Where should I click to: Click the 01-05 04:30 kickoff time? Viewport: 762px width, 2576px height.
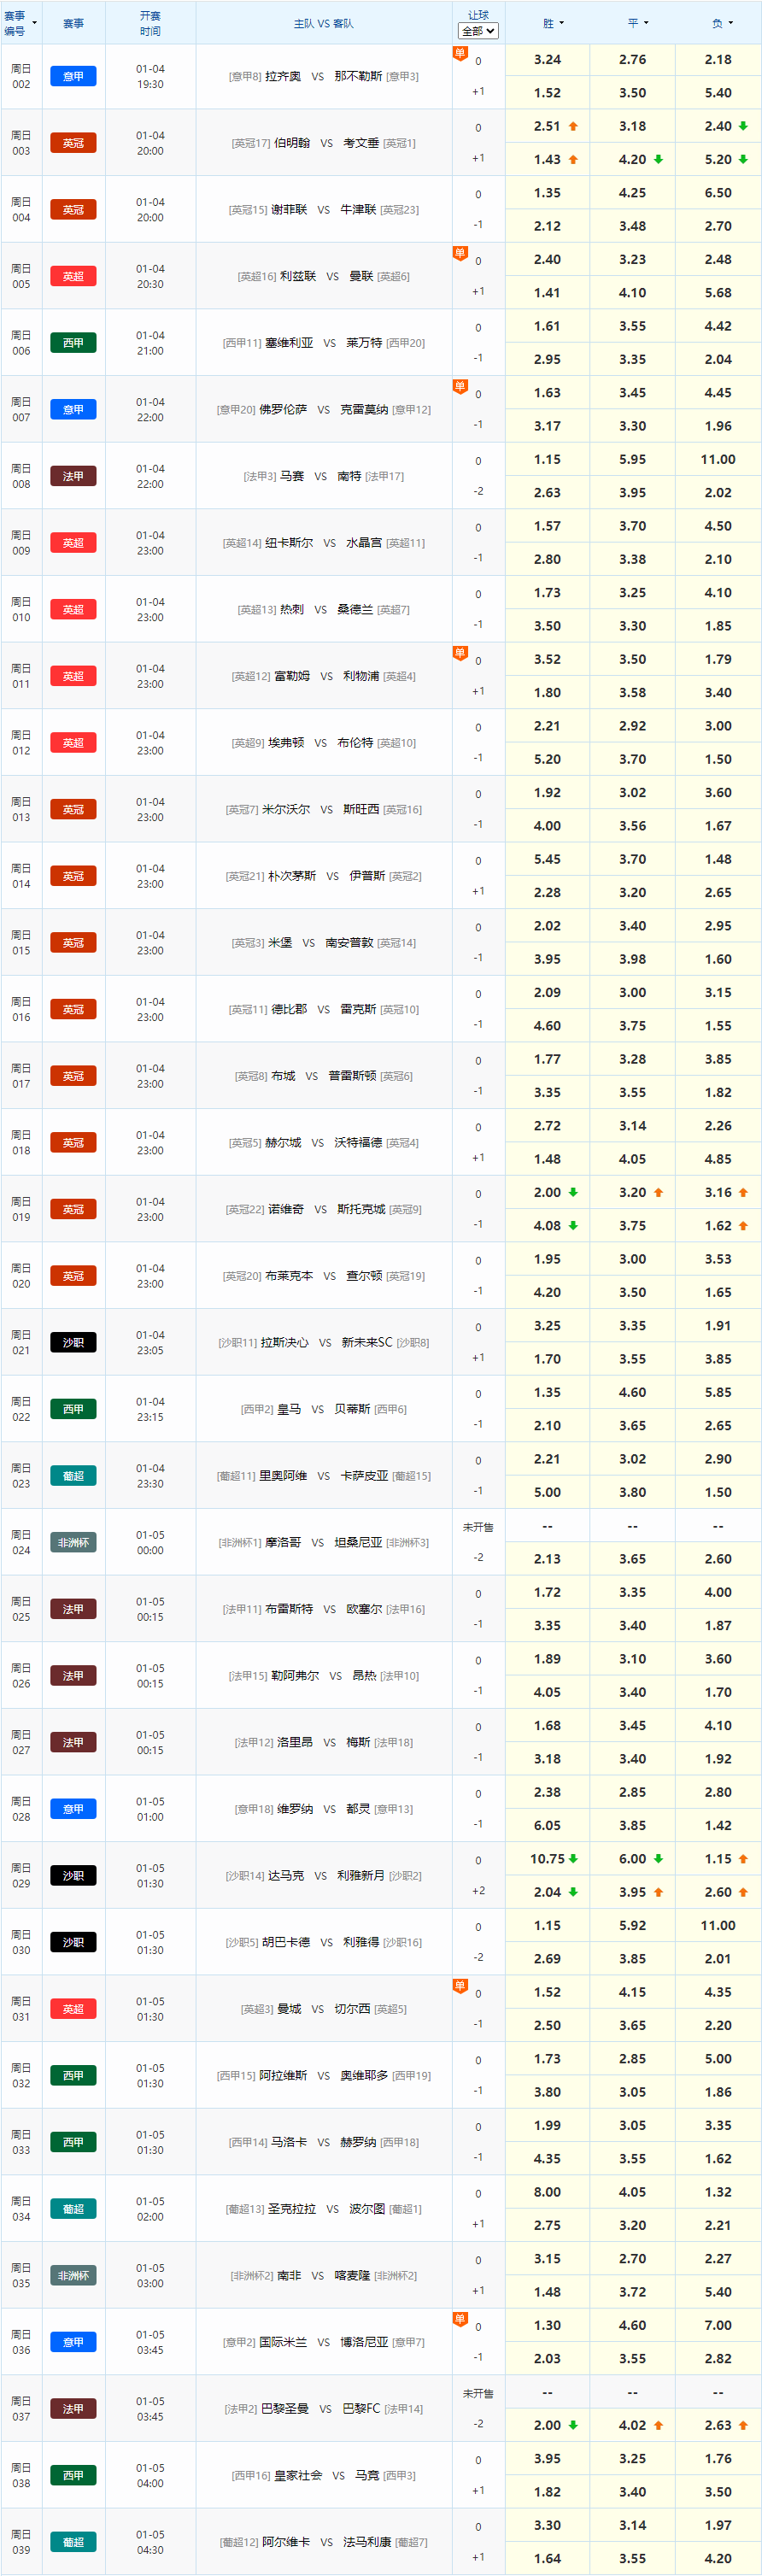pyautogui.click(x=150, y=2542)
